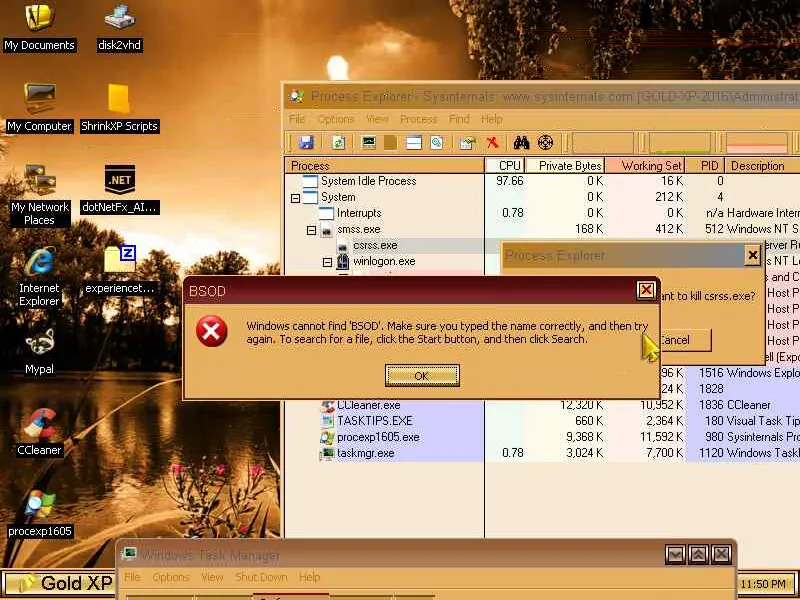This screenshot has width=800, height=600.
Task: Click the CPU usage mini graph in toolbar
Action: tap(603, 143)
